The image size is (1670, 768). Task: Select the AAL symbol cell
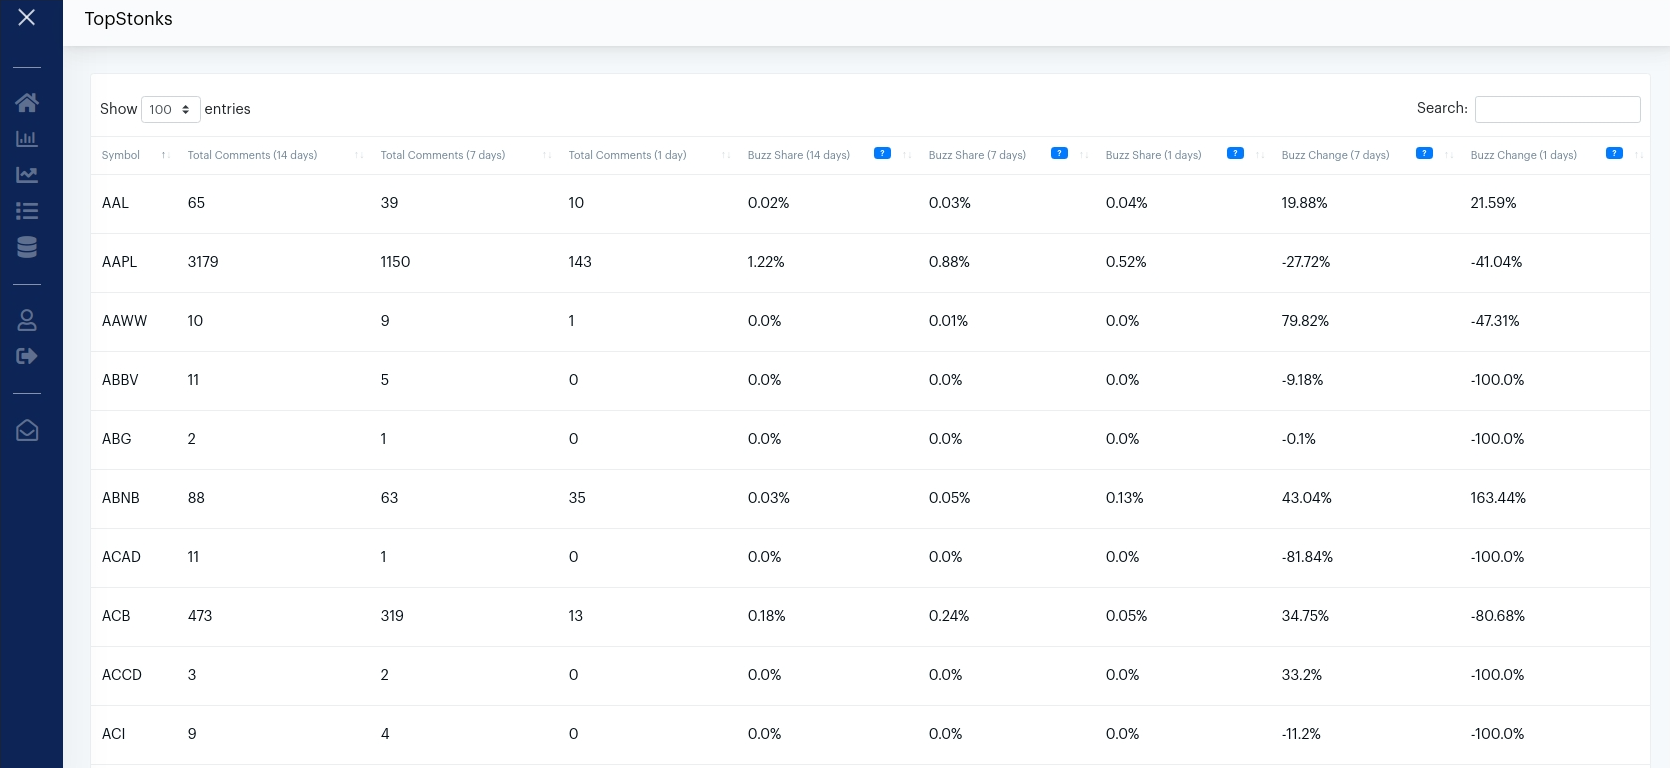pos(115,203)
